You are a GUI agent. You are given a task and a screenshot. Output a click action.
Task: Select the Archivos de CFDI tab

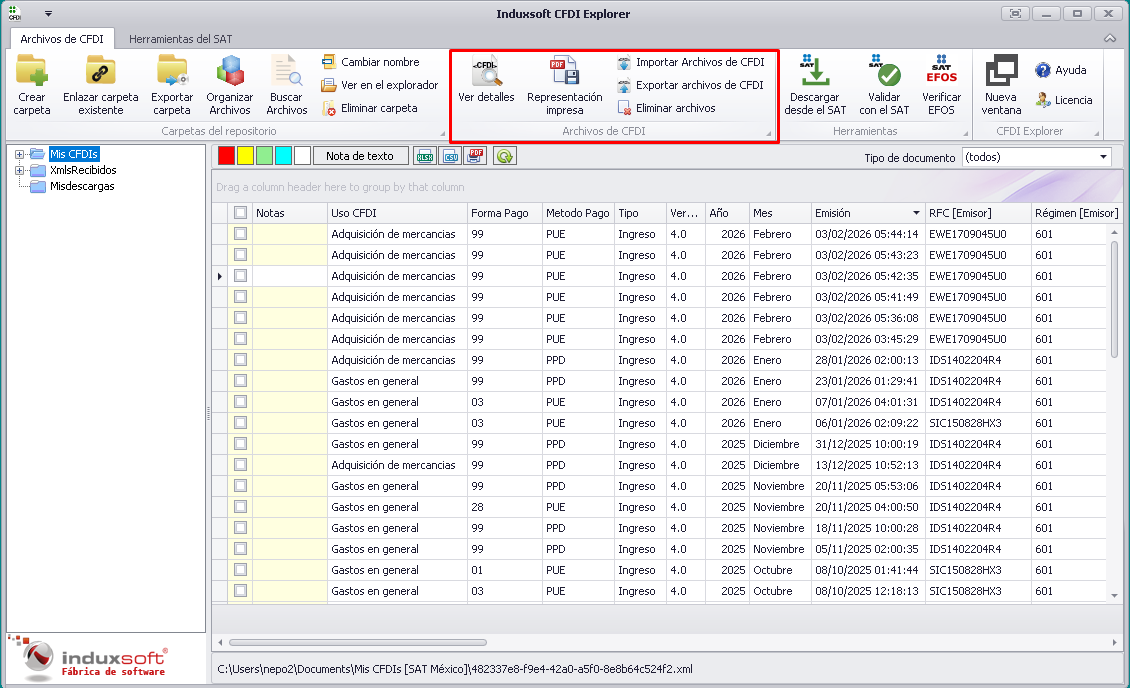[62, 39]
